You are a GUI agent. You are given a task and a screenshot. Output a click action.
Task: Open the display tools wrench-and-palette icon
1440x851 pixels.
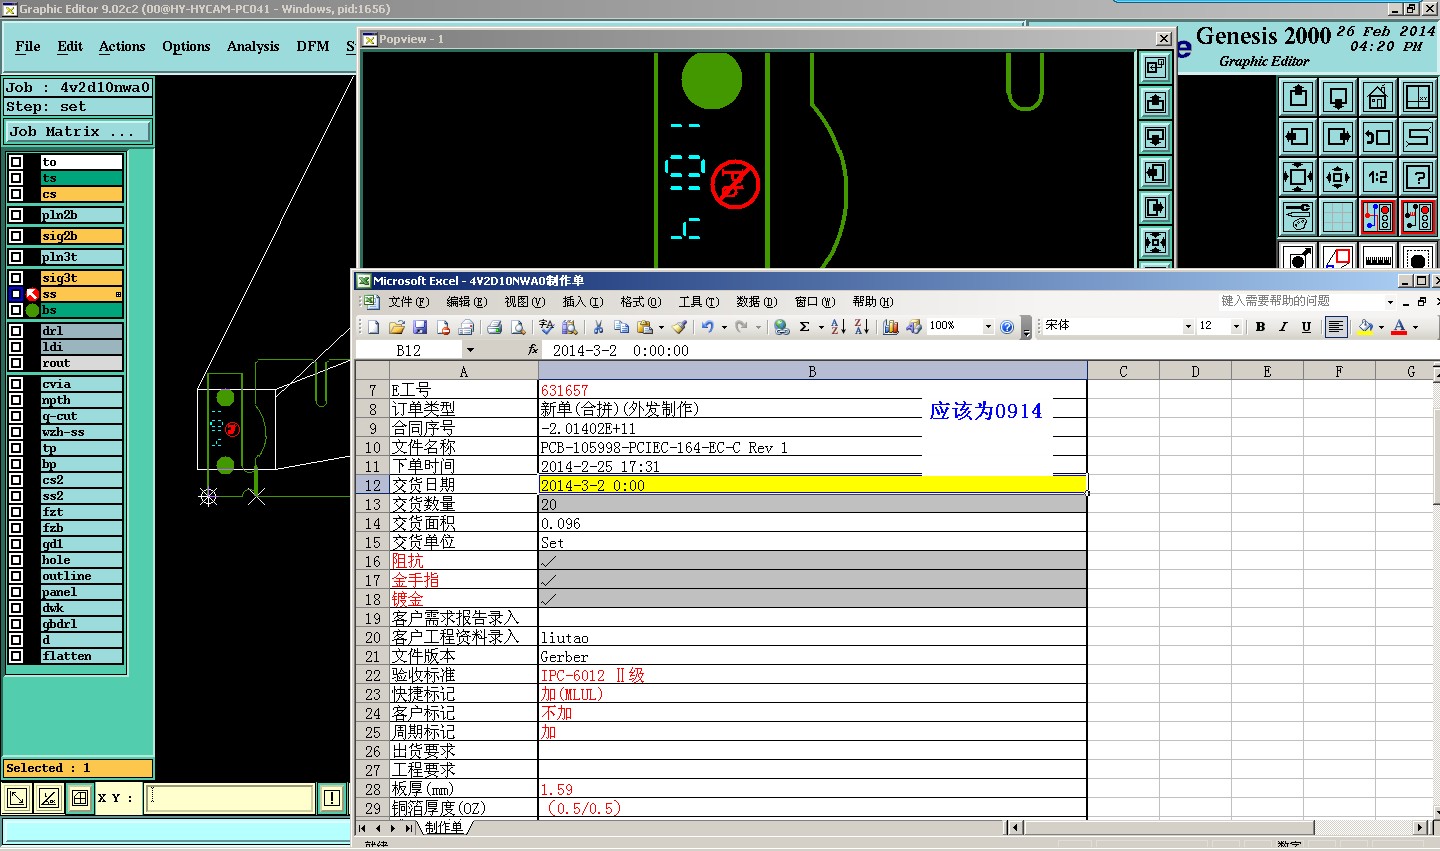[x=1298, y=217]
